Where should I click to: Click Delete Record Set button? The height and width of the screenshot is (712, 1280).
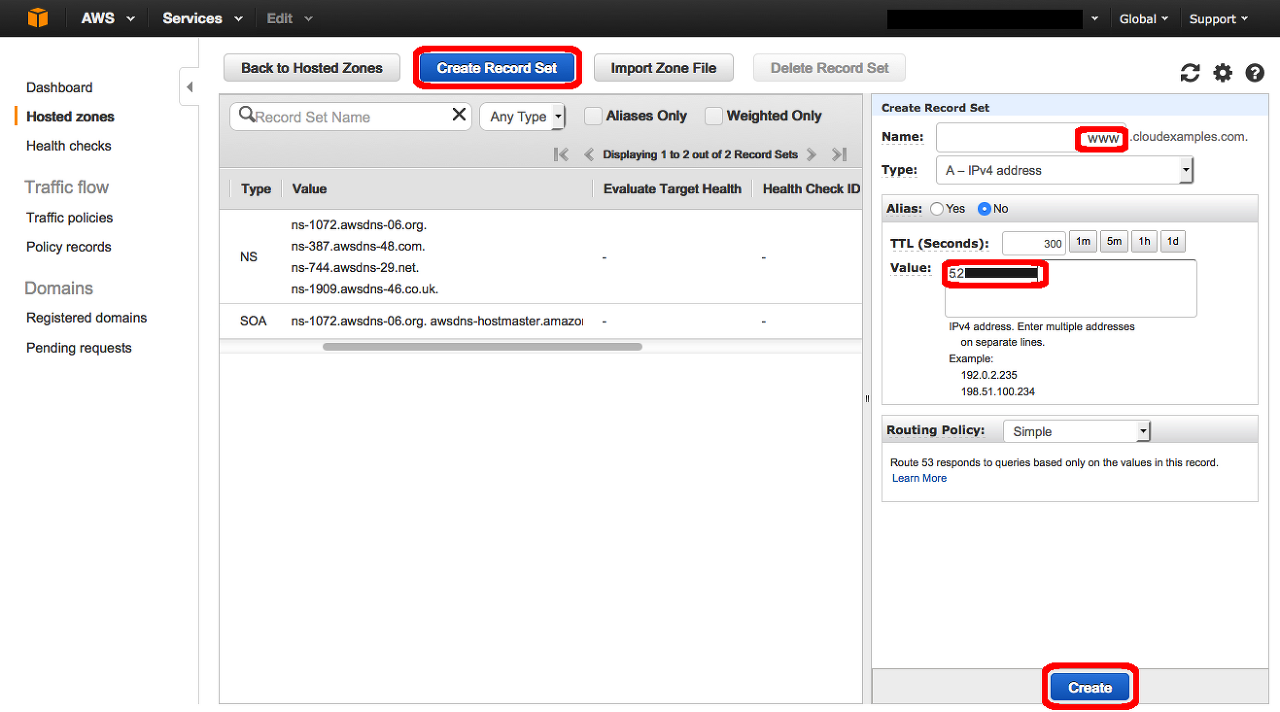830,68
